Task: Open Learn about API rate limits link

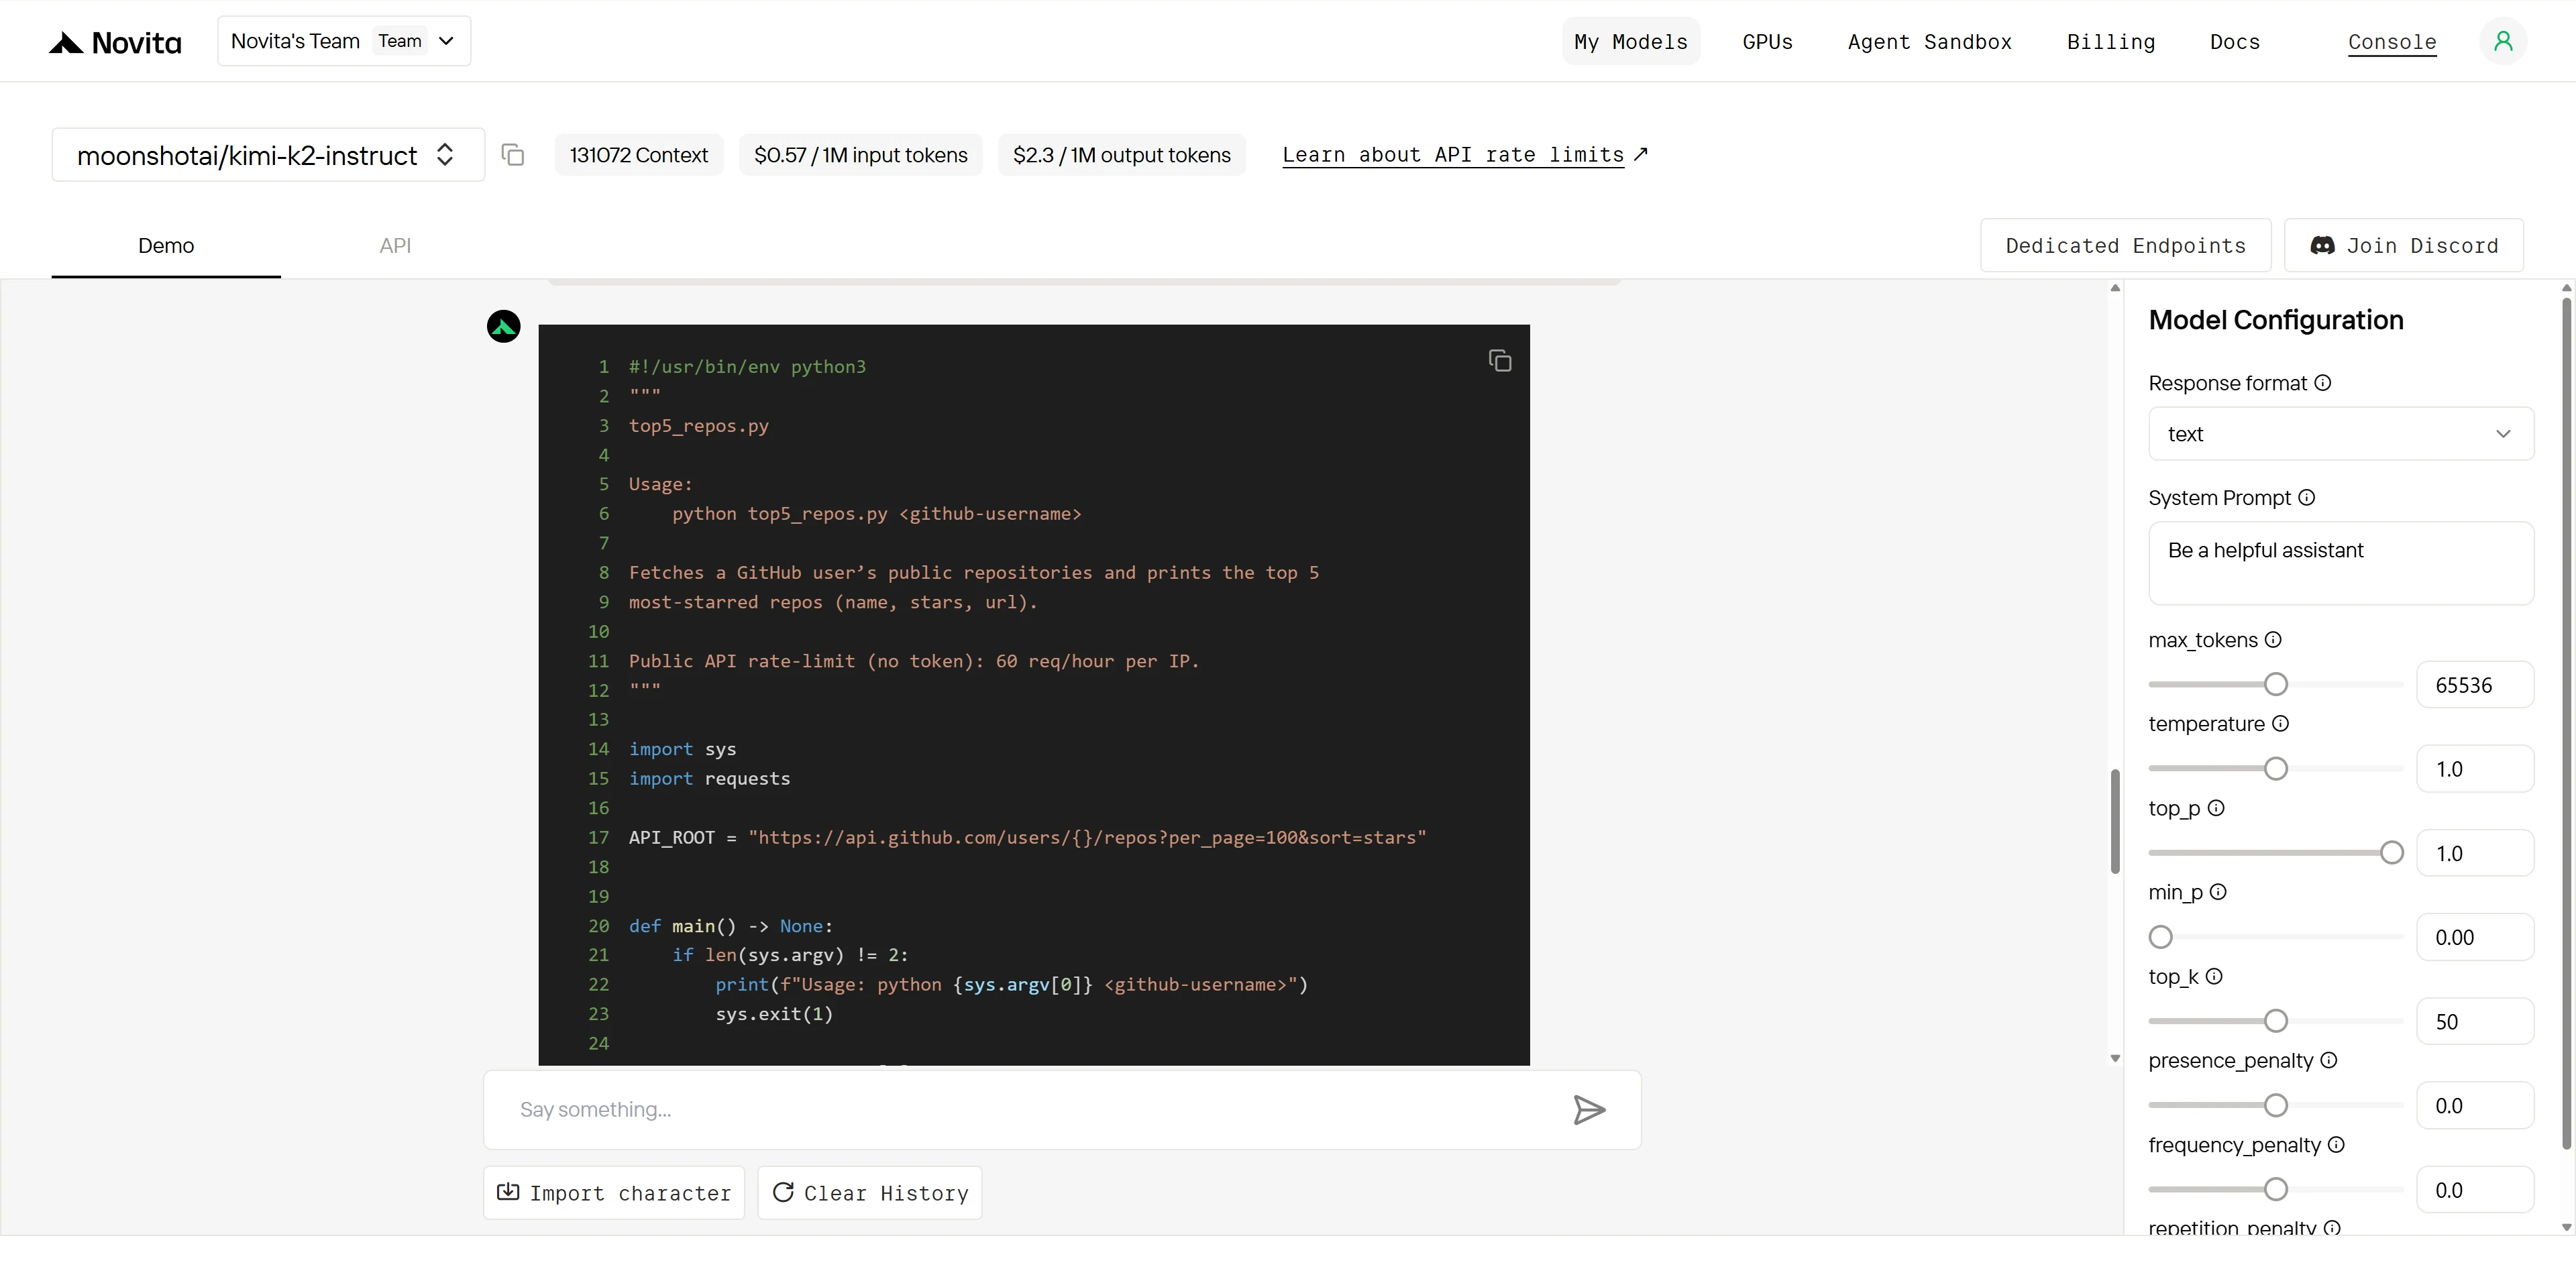Action: pos(1465,155)
